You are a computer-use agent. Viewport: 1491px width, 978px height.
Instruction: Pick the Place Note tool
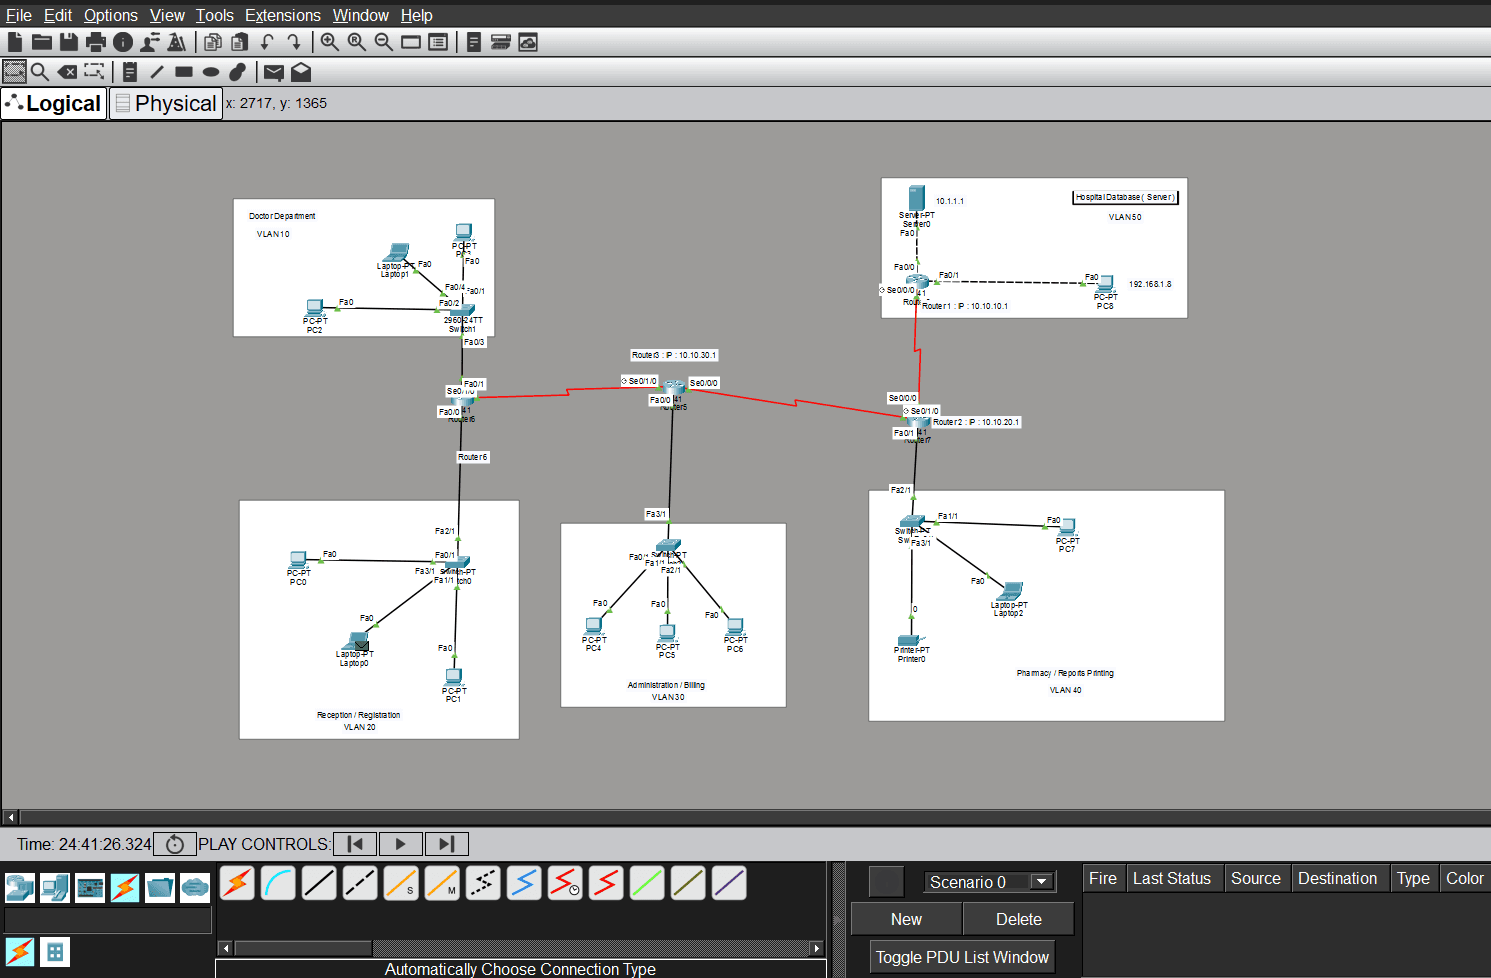point(130,72)
